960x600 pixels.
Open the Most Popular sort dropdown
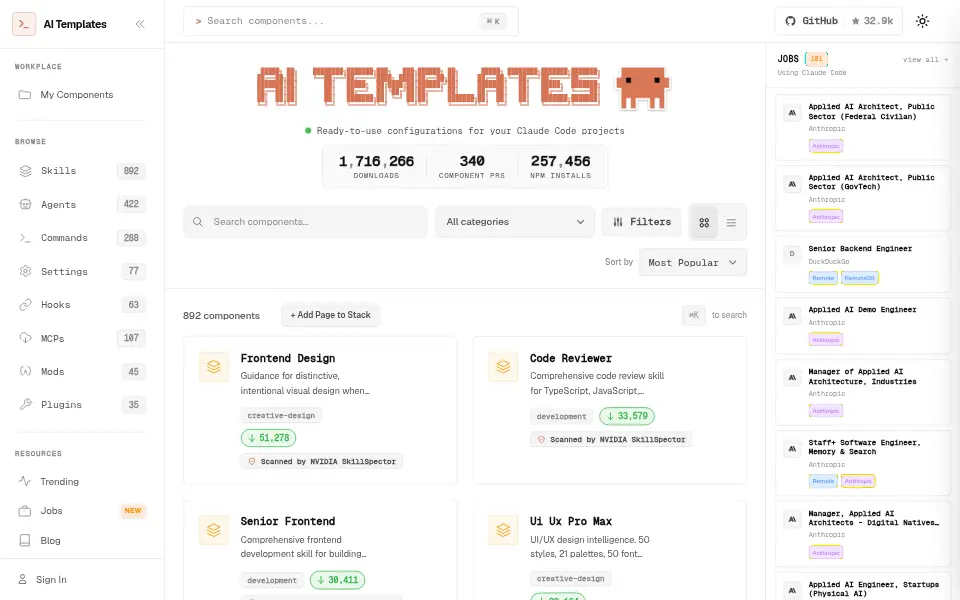click(x=692, y=262)
